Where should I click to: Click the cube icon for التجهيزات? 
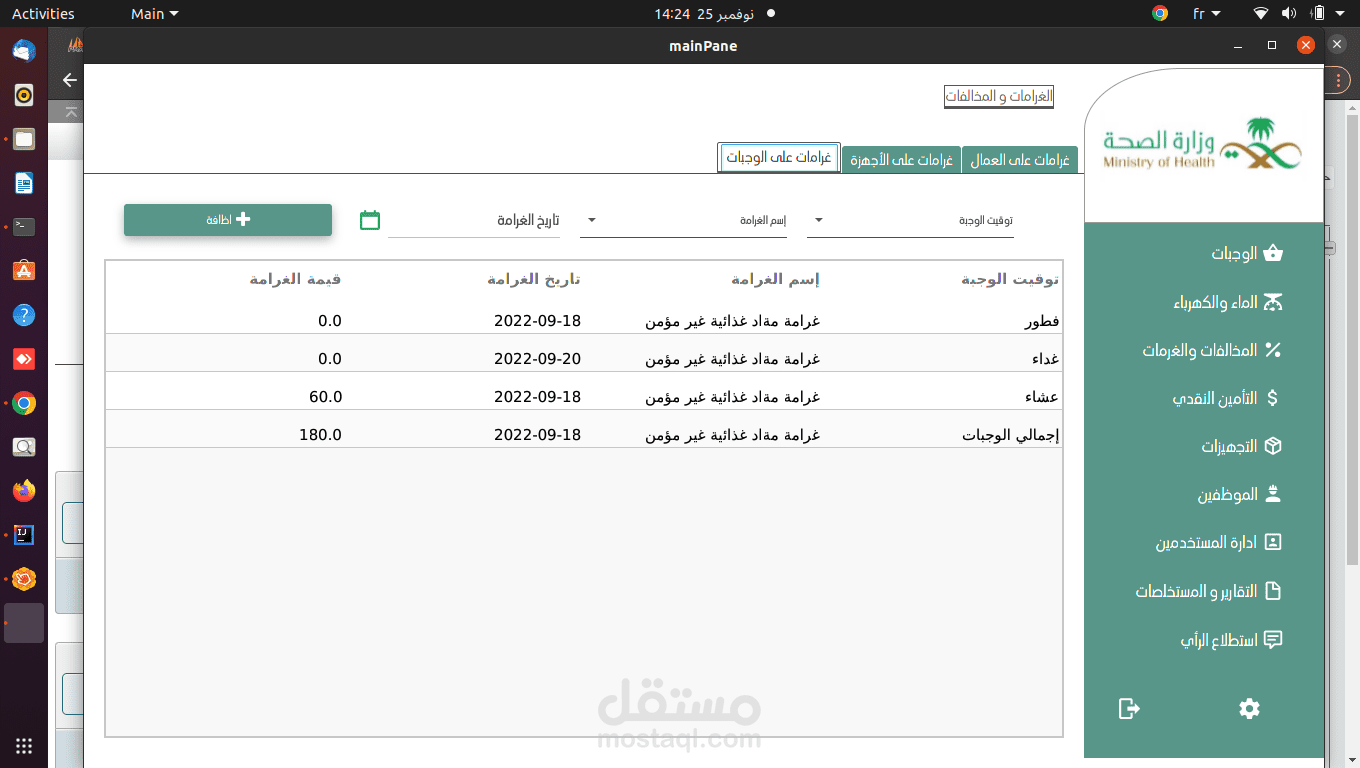click(x=1273, y=446)
